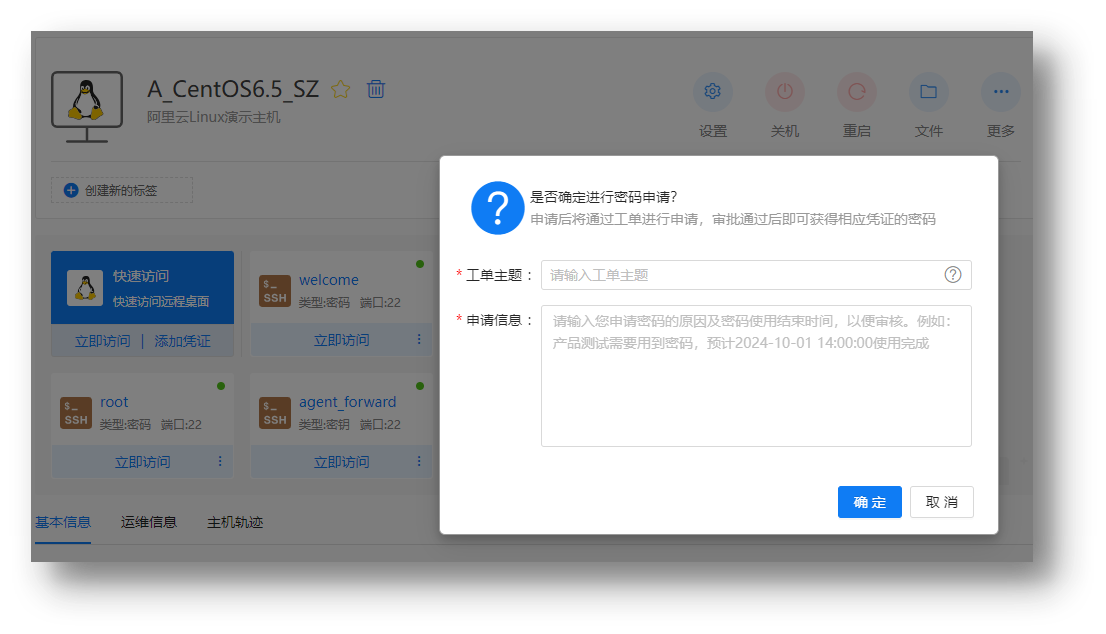Open three-dot menu on root card
Viewport: 1106px width, 634px height.
point(220,462)
